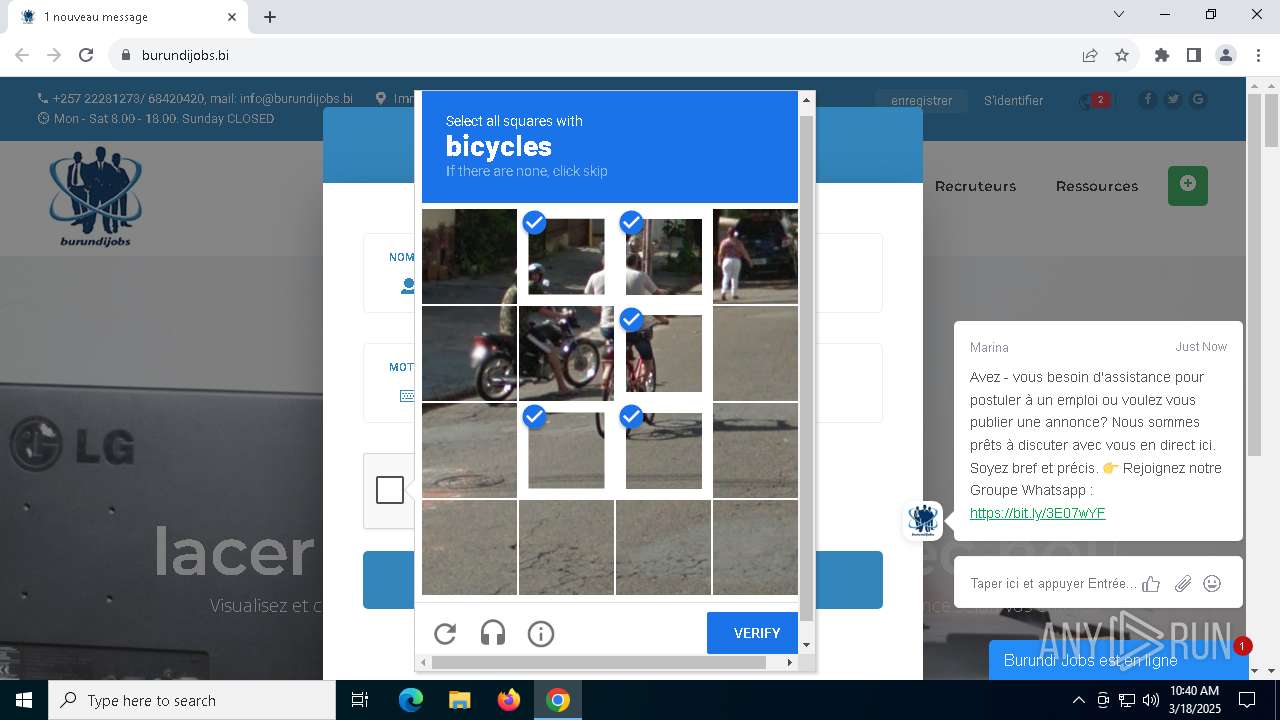Attach a file in chat
Viewport: 1280px width, 720px height.
1183,583
